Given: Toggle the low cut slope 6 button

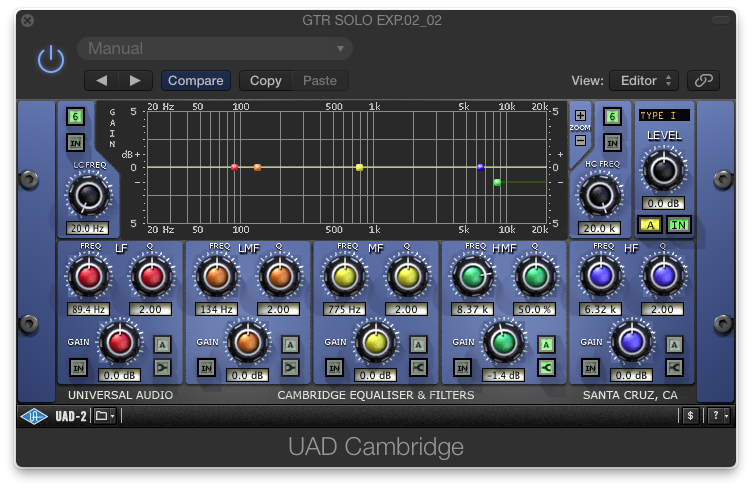Looking at the screenshot, I should [x=75, y=116].
